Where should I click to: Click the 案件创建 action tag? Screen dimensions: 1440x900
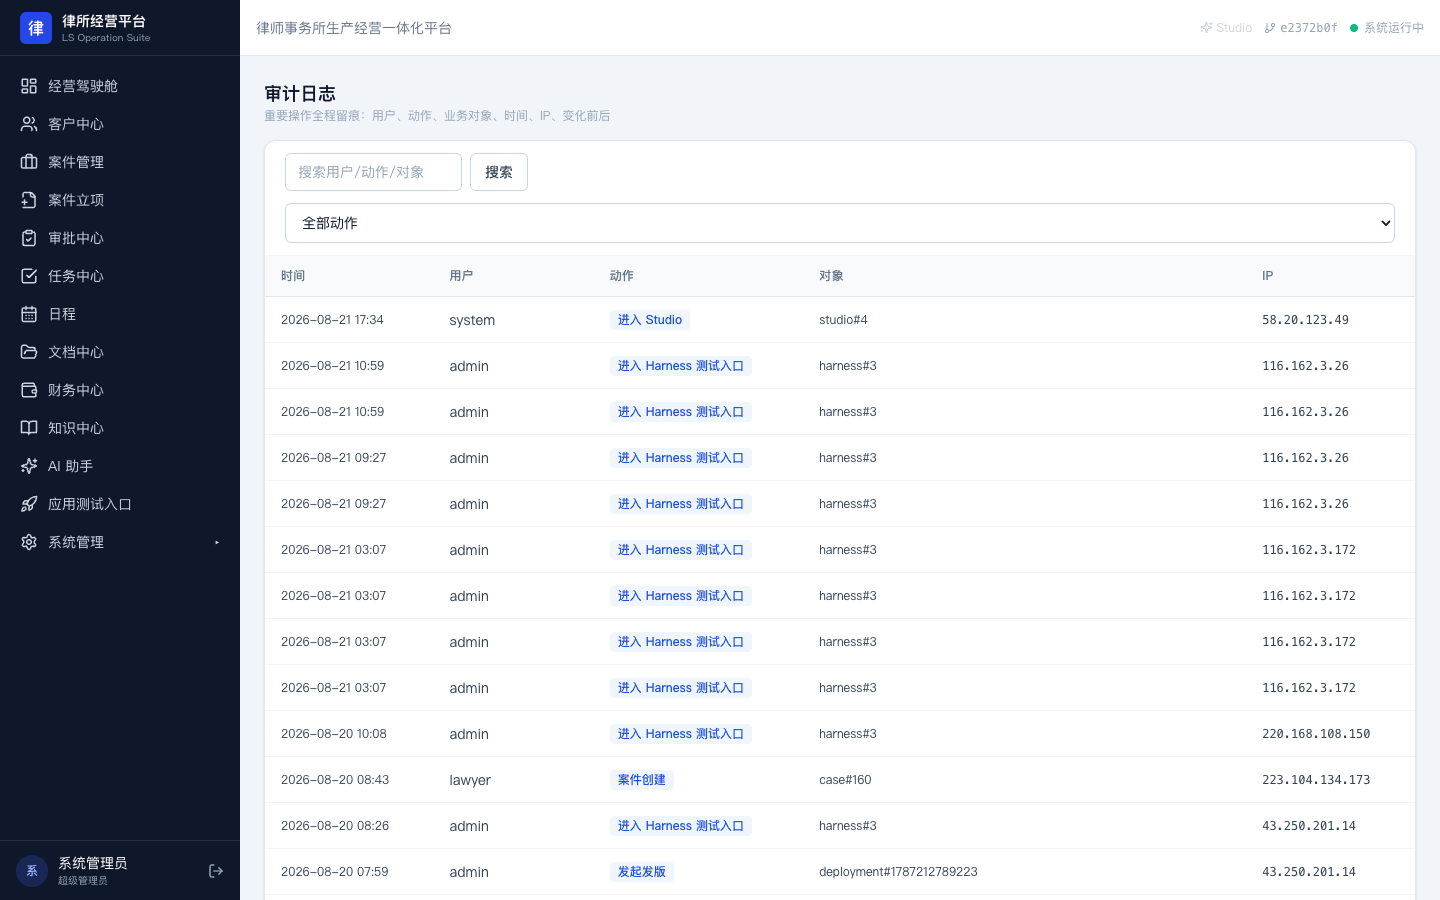pyautogui.click(x=642, y=780)
